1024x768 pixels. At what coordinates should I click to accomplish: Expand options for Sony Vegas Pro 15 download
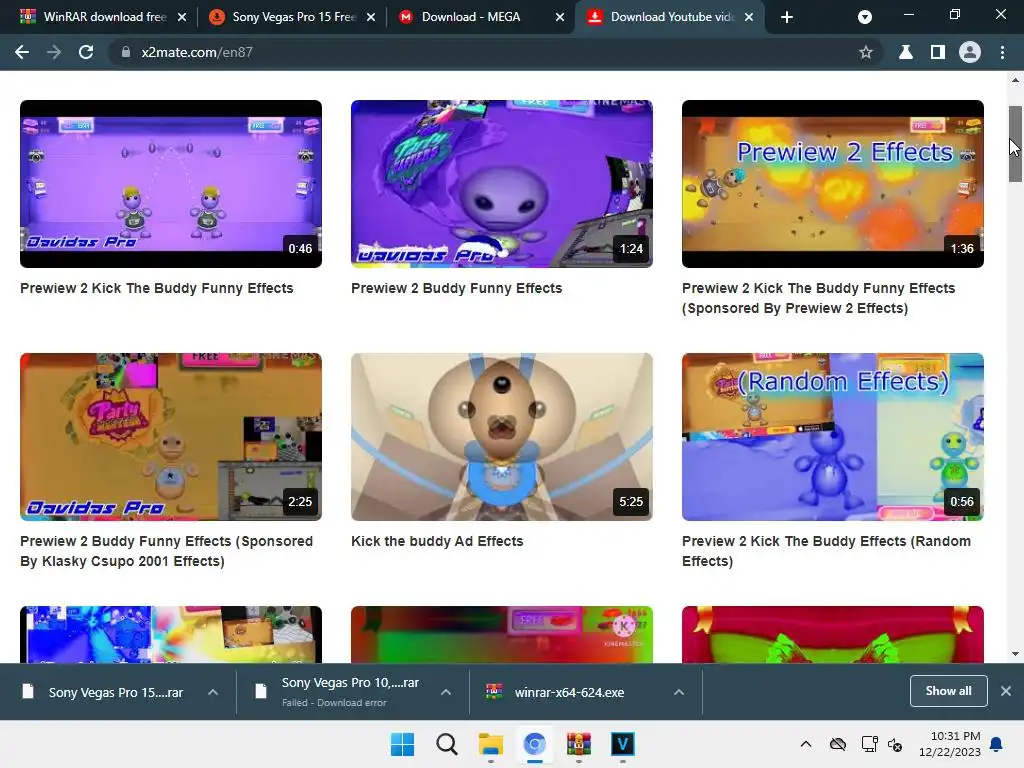(213, 692)
